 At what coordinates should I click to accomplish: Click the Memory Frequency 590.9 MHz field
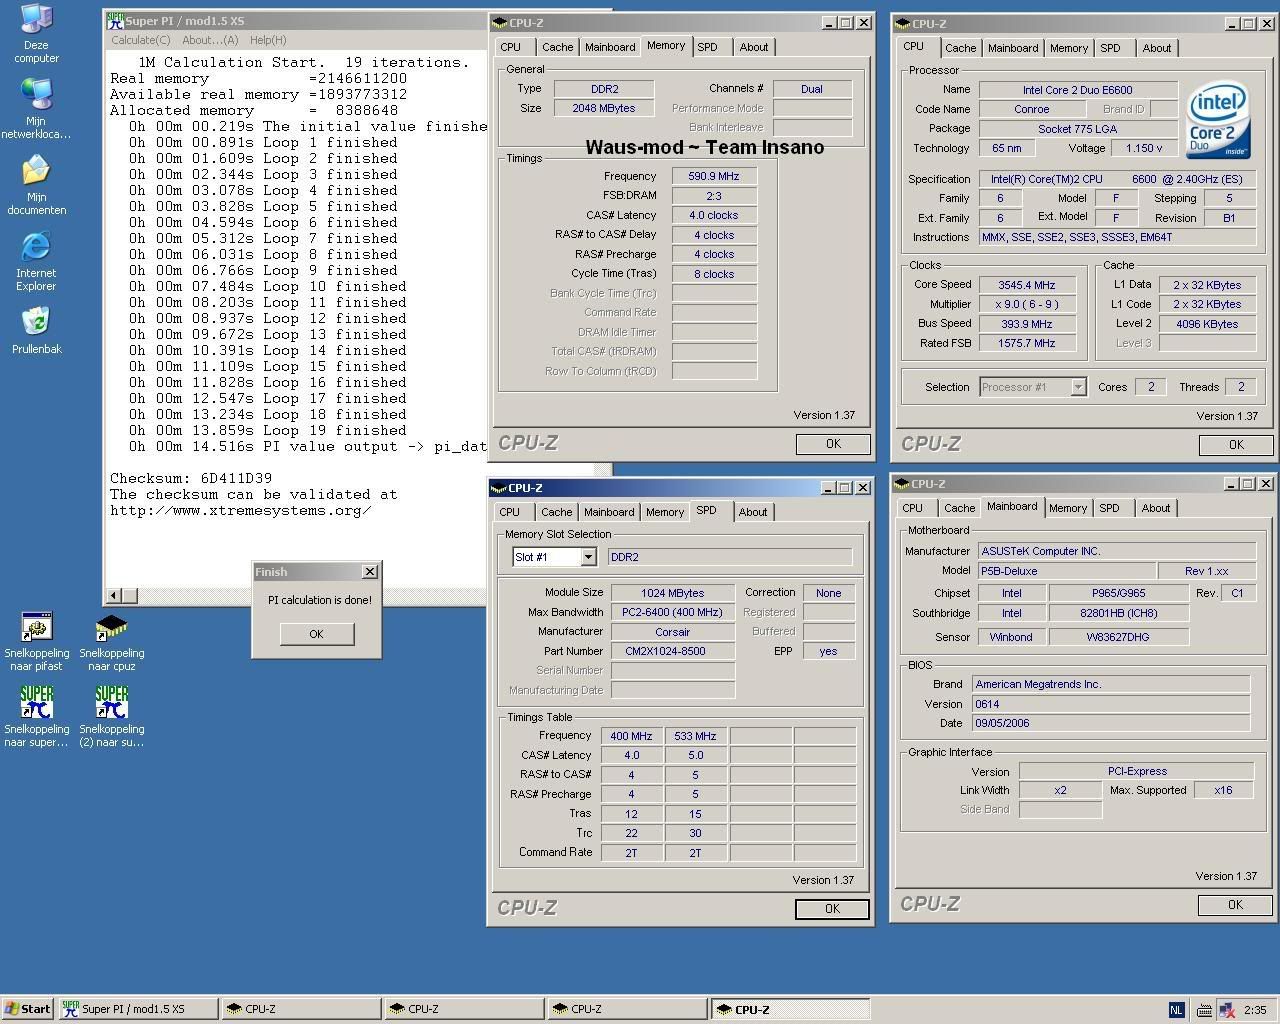click(714, 176)
